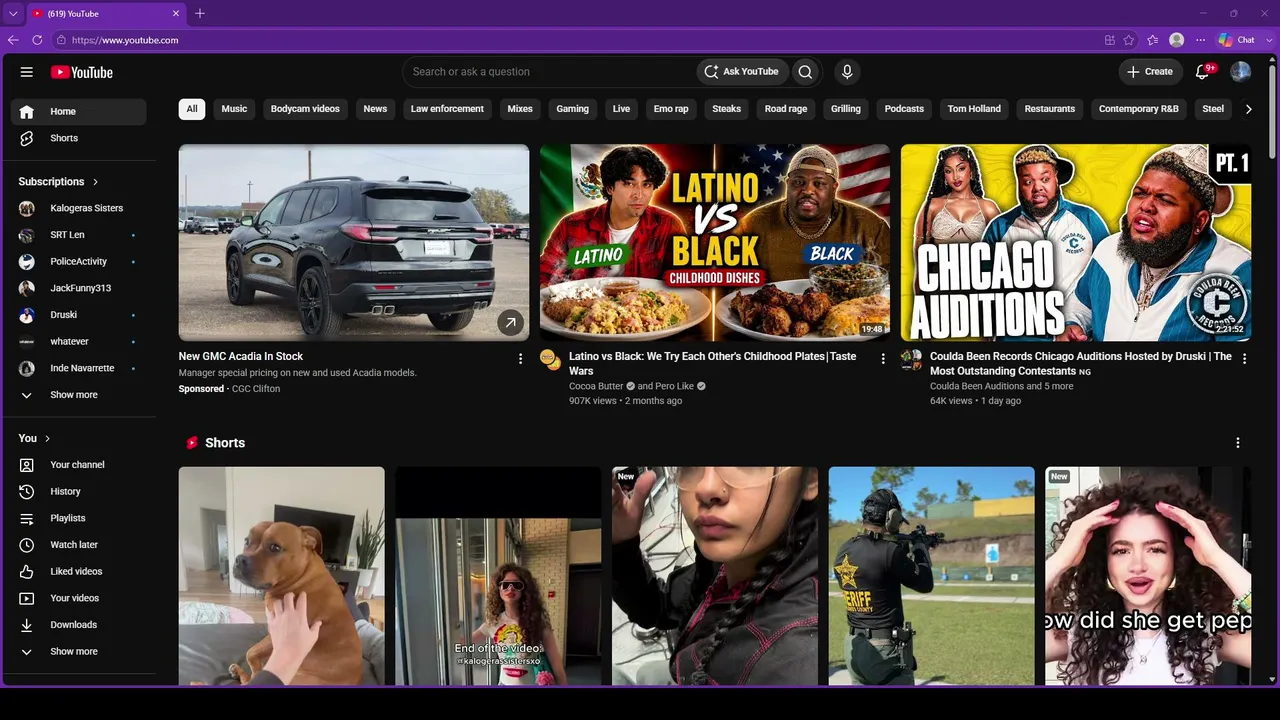
Task: Open Your videos in the sidebar
Action: pyautogui.click(x=79, y=598)
